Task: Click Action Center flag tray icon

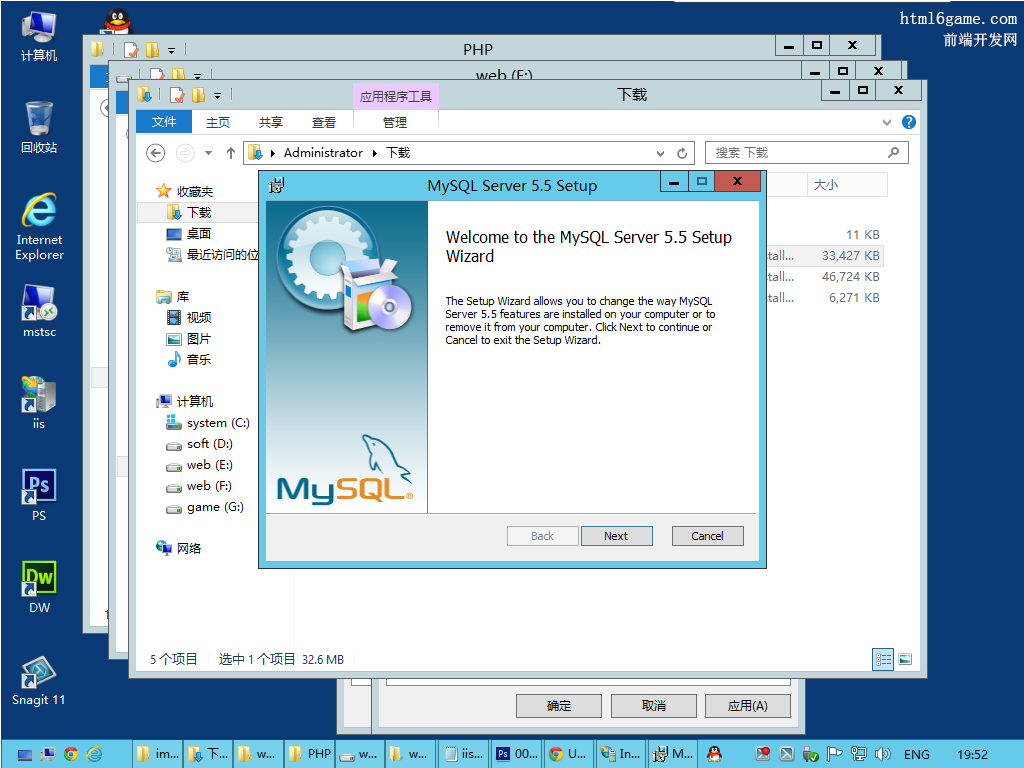Action: [x=835, y=754]
